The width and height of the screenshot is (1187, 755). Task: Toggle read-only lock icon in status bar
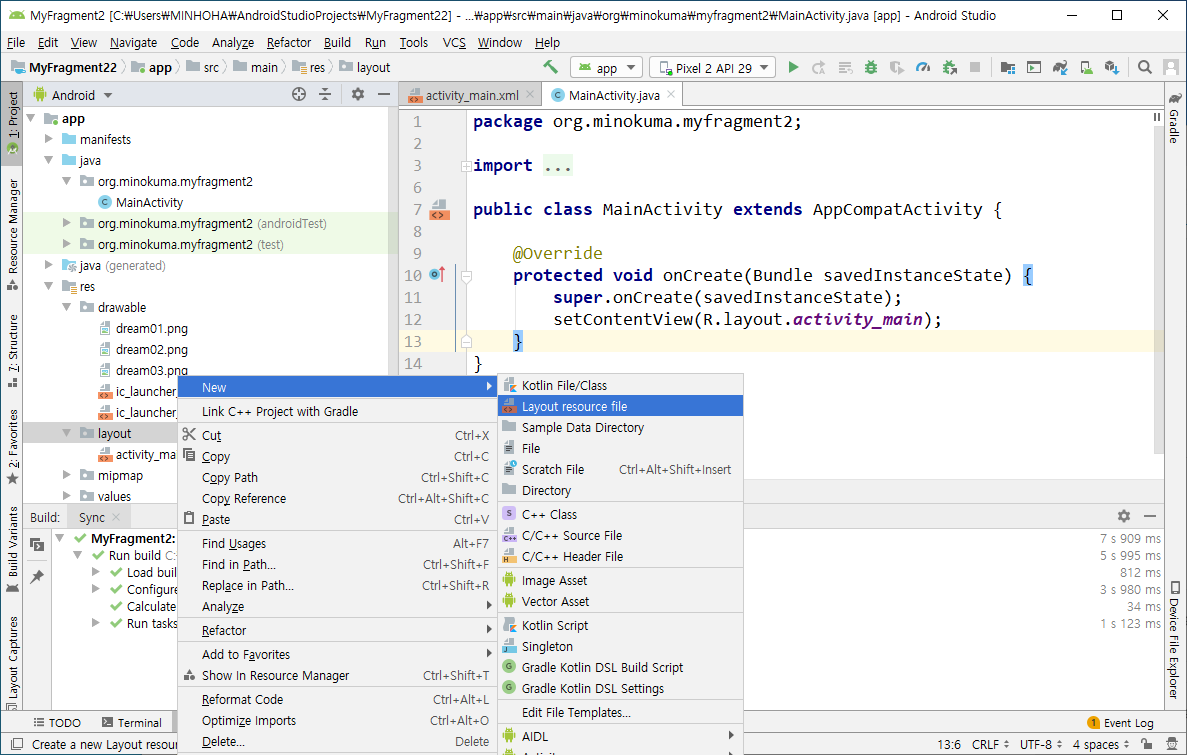click(1147, 744)
